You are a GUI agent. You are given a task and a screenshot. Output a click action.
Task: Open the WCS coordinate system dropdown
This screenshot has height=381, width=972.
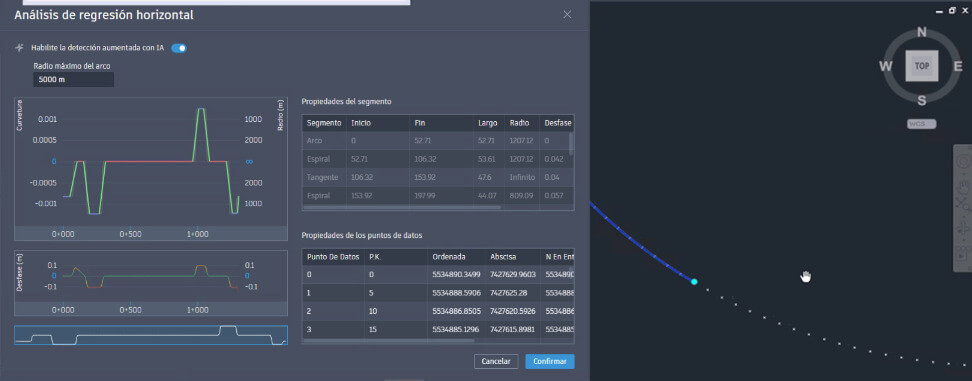(922, 124)
